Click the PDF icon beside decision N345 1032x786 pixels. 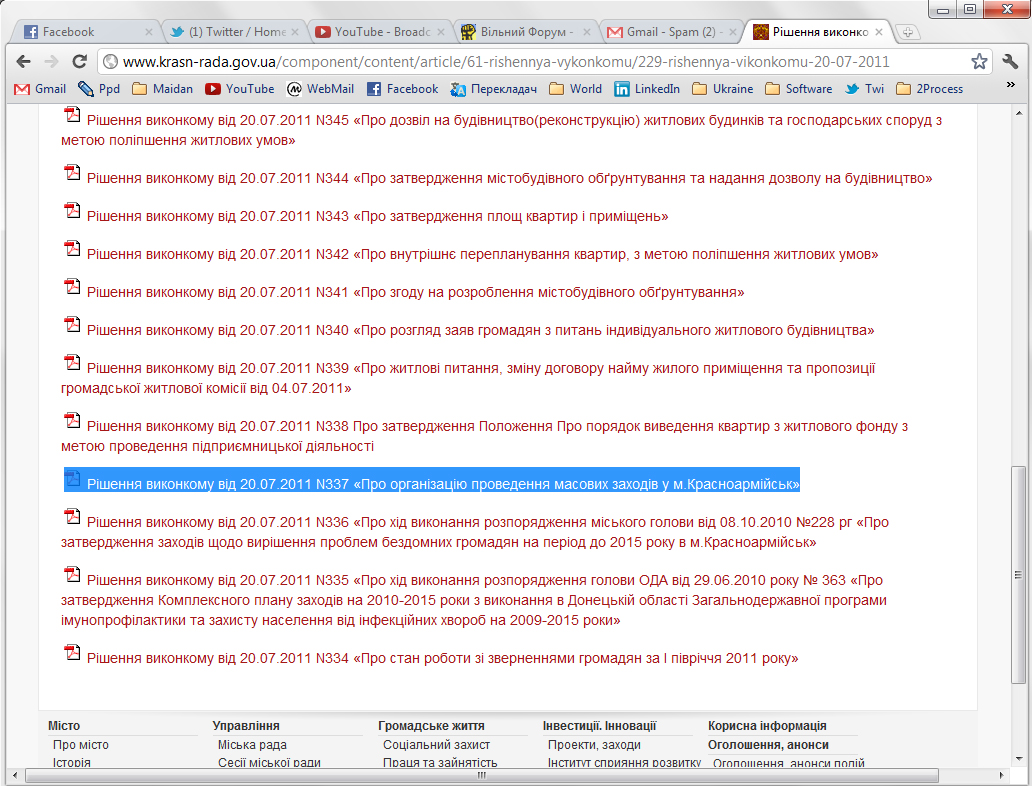pyautogui.click(x=72, y=116)
